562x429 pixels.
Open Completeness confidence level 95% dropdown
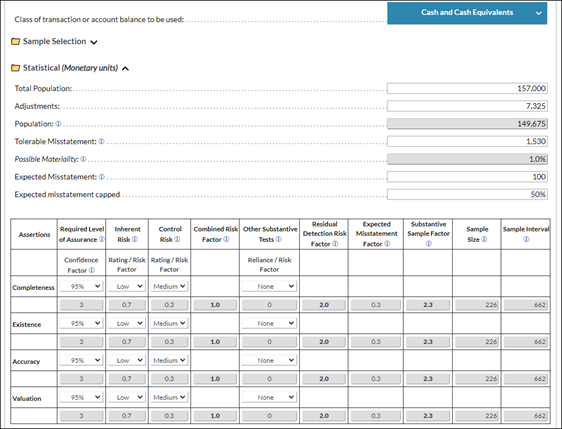[81, 286]
